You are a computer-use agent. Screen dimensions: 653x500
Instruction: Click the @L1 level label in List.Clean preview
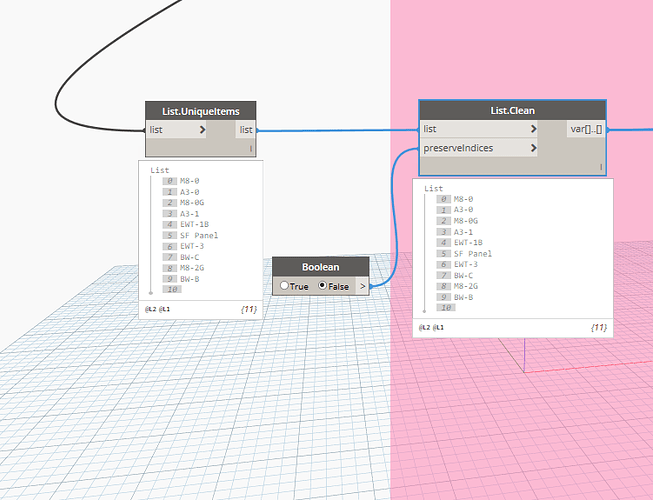(x=438, y=328)
